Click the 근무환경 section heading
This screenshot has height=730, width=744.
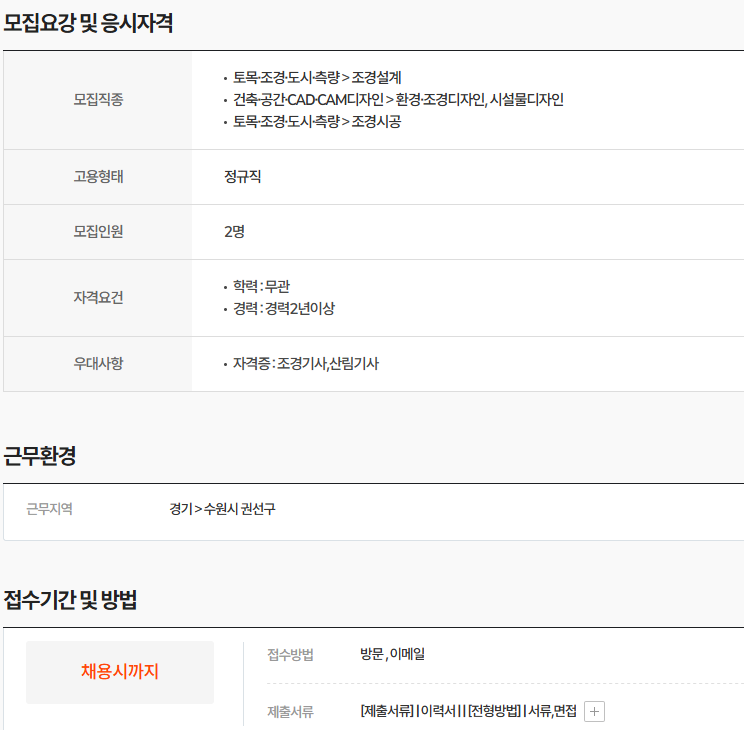click(40, 456)
